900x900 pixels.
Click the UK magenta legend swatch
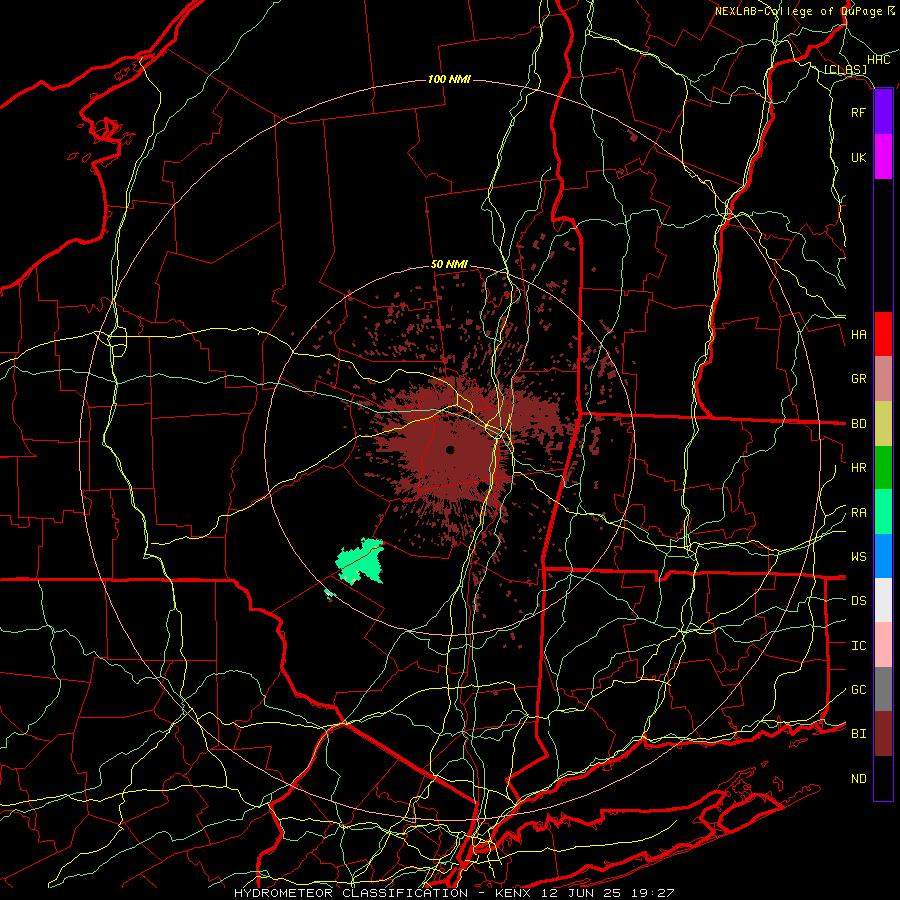pyautogui.click(x=883, y=157)
